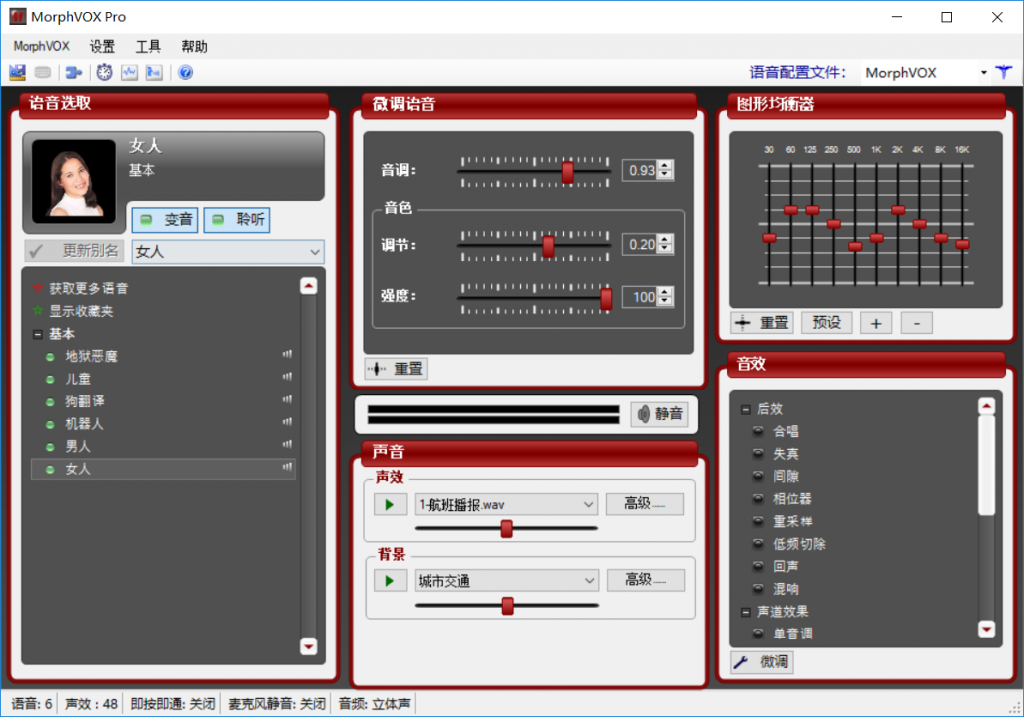The width and height of the screenshot is (1024, 717).
Task: Open the 工具 menu
Action: (x=148, y=46)
